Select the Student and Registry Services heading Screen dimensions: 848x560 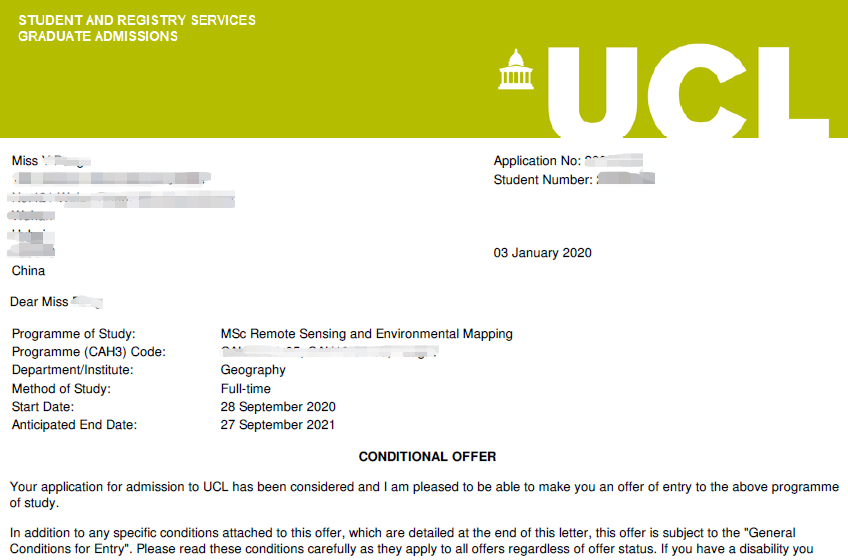coord(137,21)
